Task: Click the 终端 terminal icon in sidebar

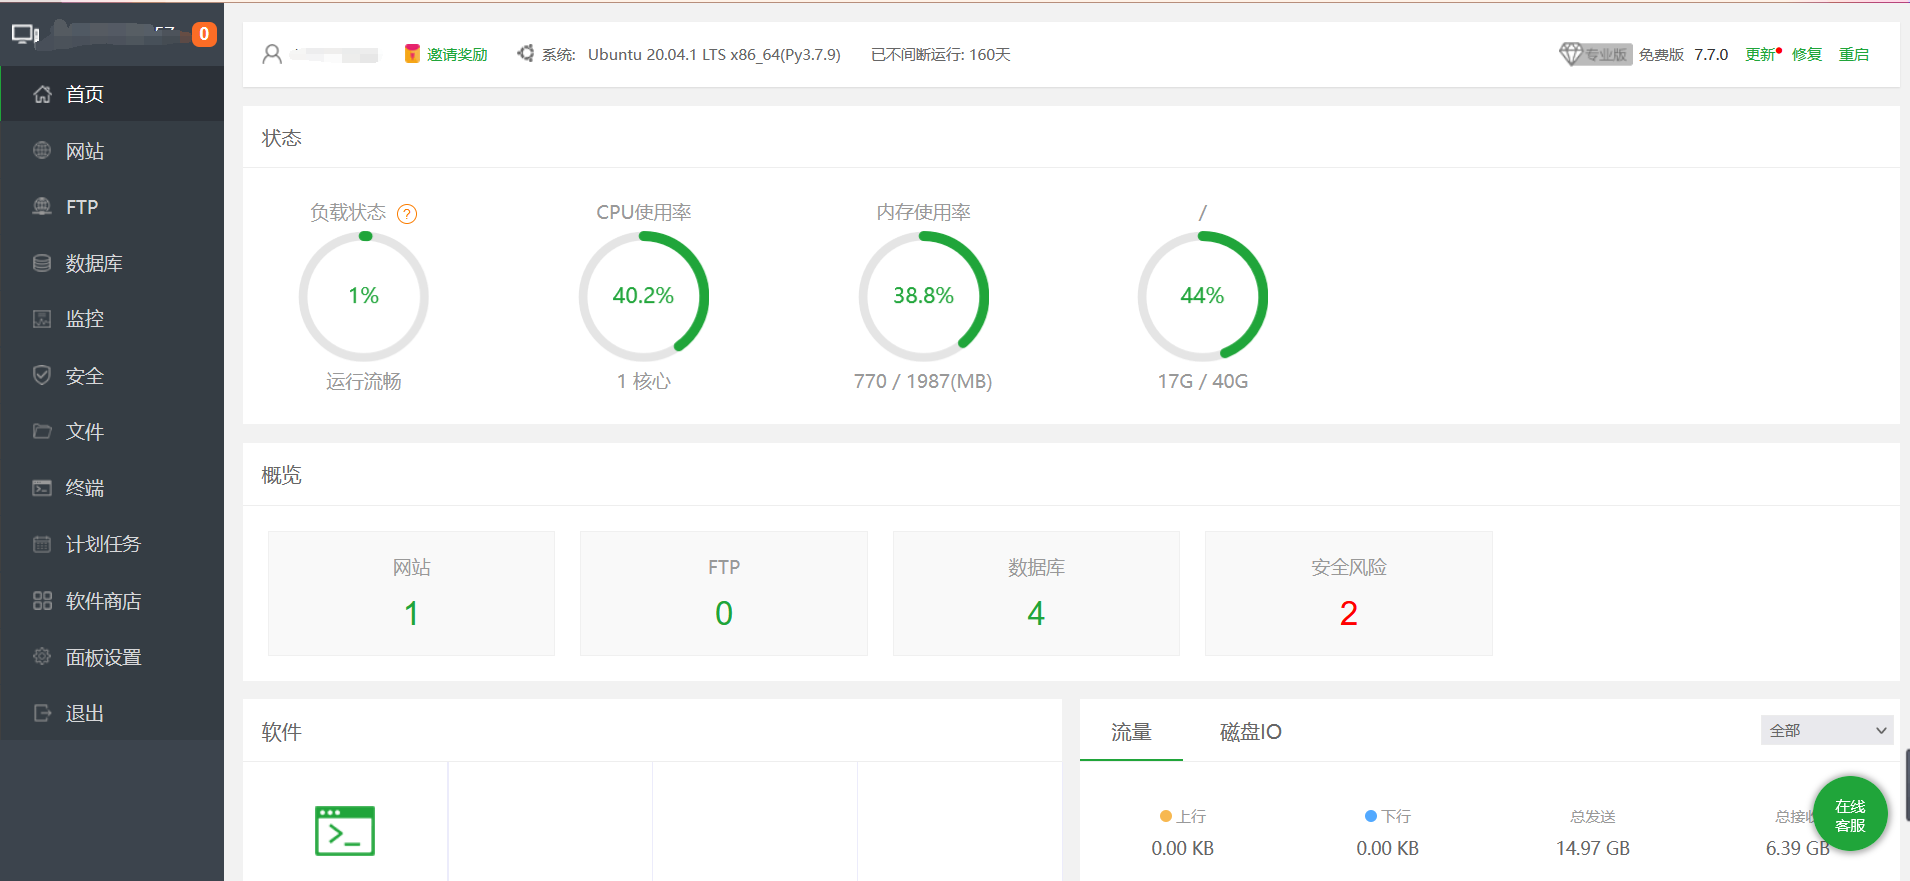Action: pyautogui.click(x=42, y=488)
